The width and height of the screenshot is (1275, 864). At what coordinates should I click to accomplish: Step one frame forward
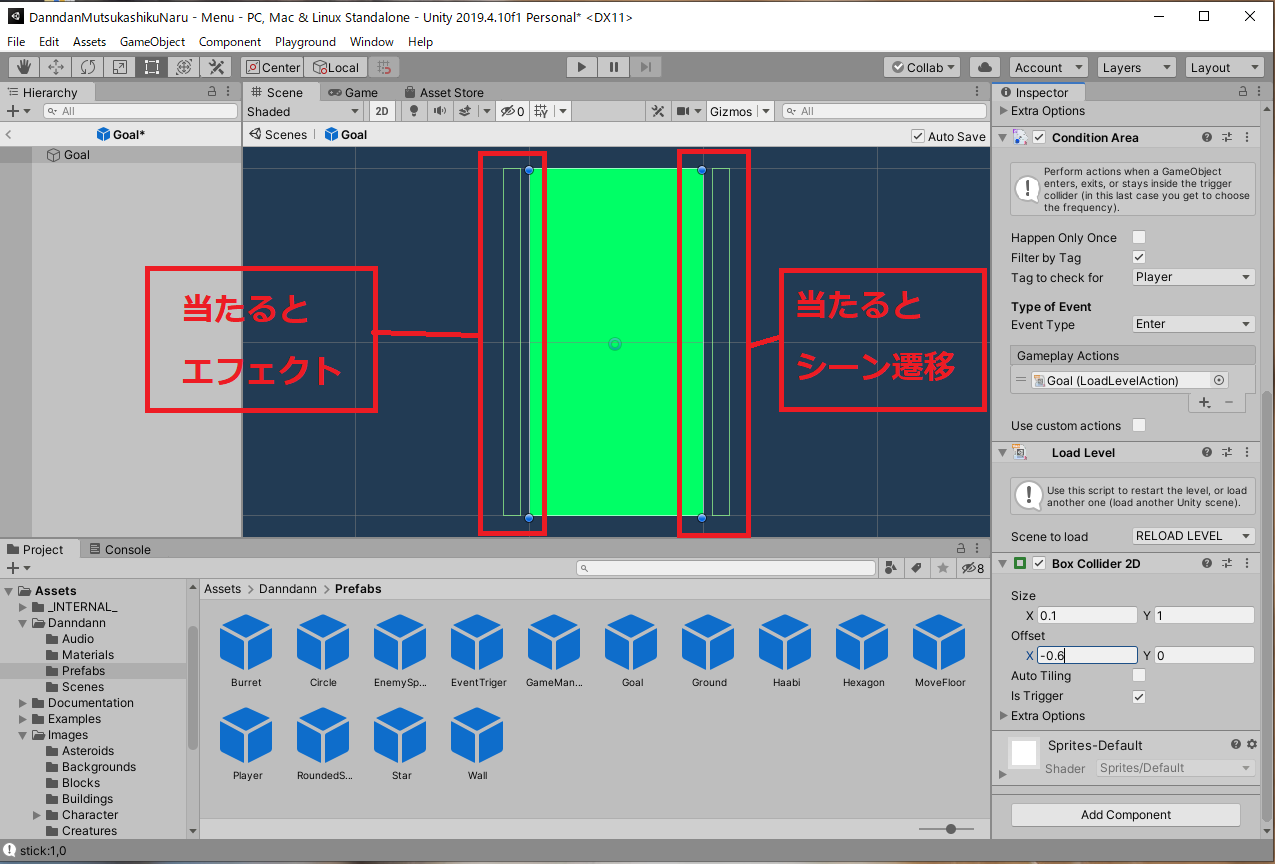(x=646, y=67)
